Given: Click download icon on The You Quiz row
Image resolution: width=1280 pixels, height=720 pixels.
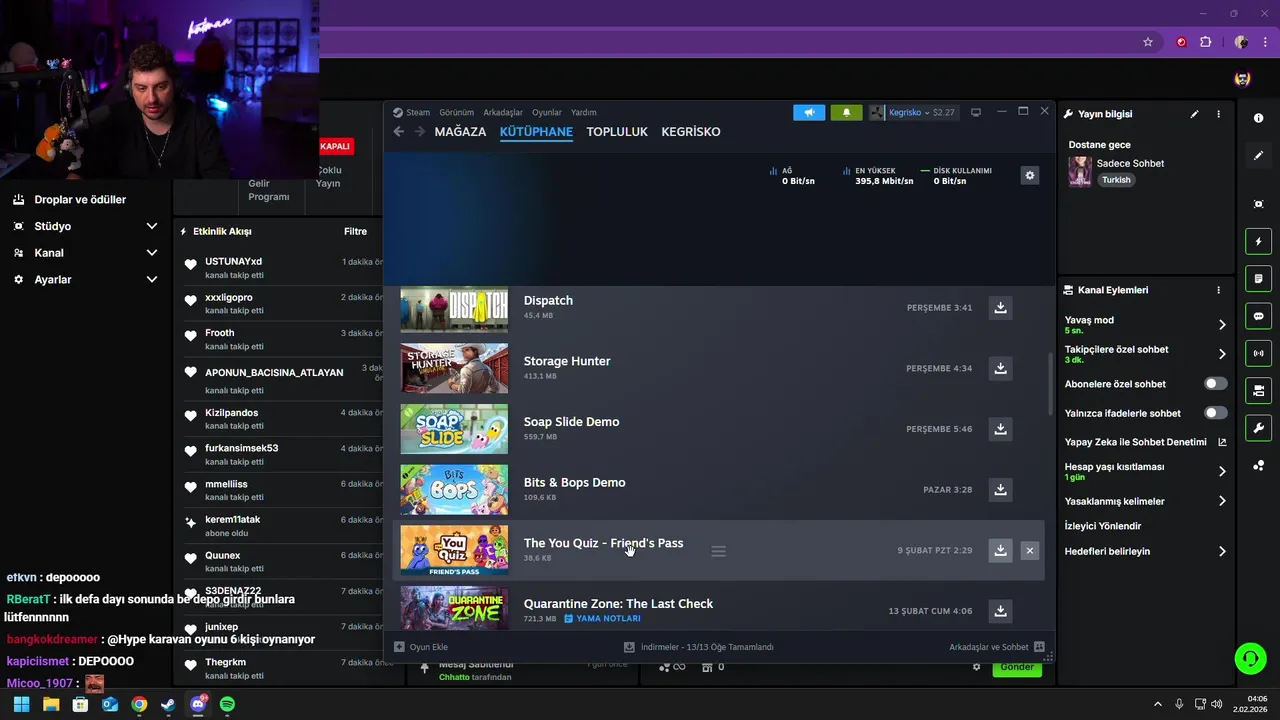Looking at the screenshot, I should click(1000, 550).
